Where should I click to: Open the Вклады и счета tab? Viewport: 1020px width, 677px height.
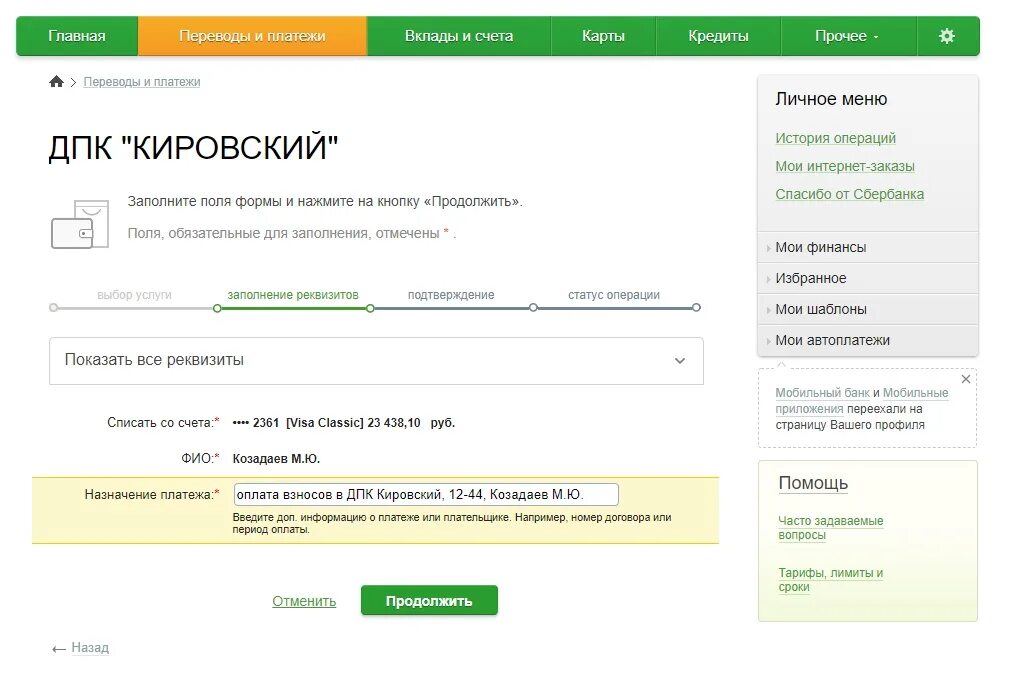[x=459, y=36]
